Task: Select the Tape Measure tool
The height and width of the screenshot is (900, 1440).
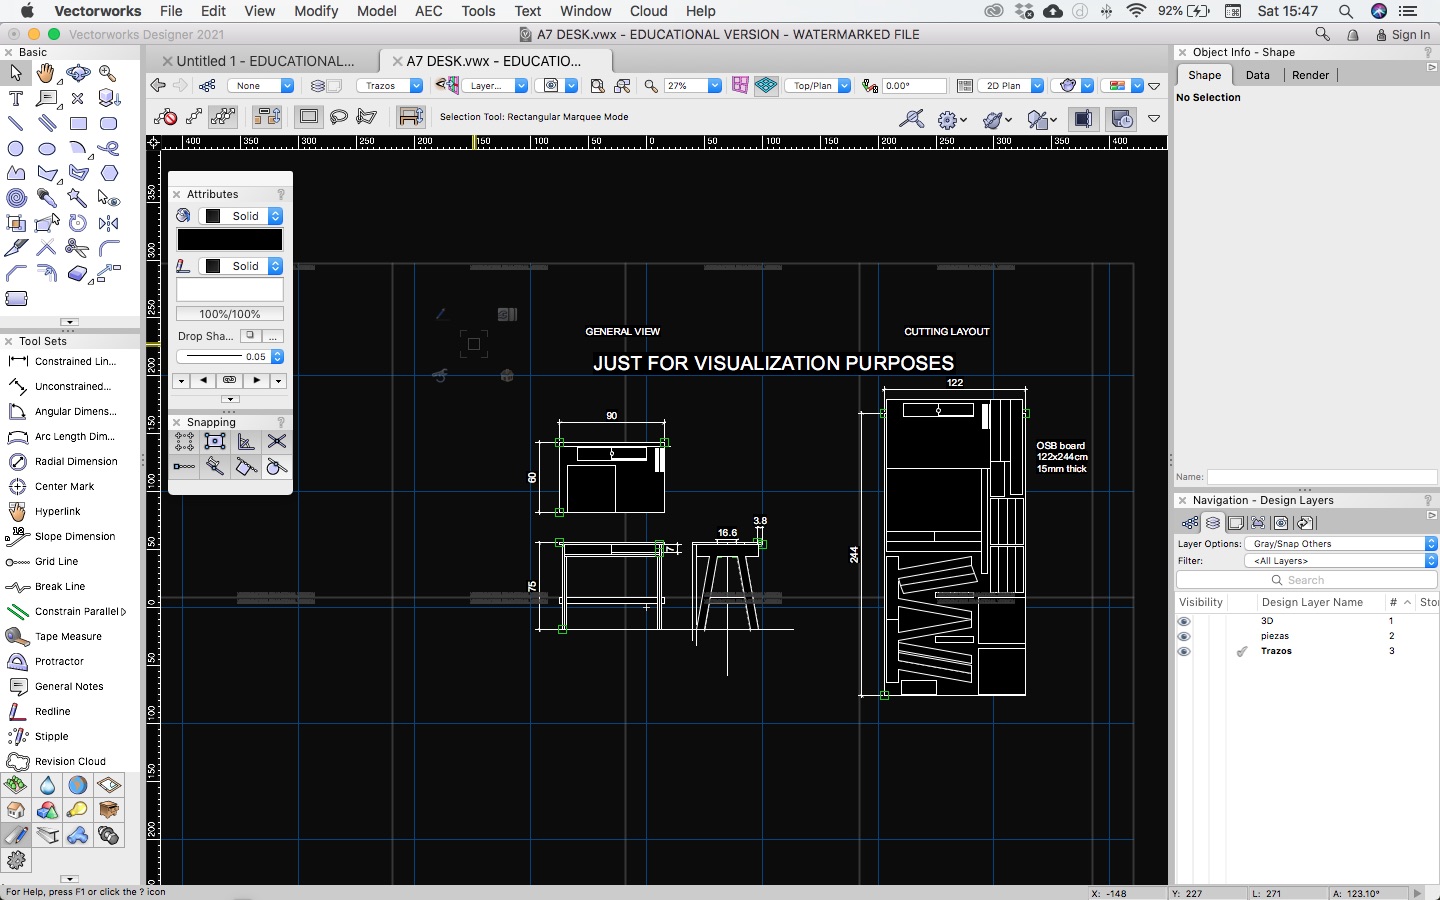Action: click(x=68, y=636)
